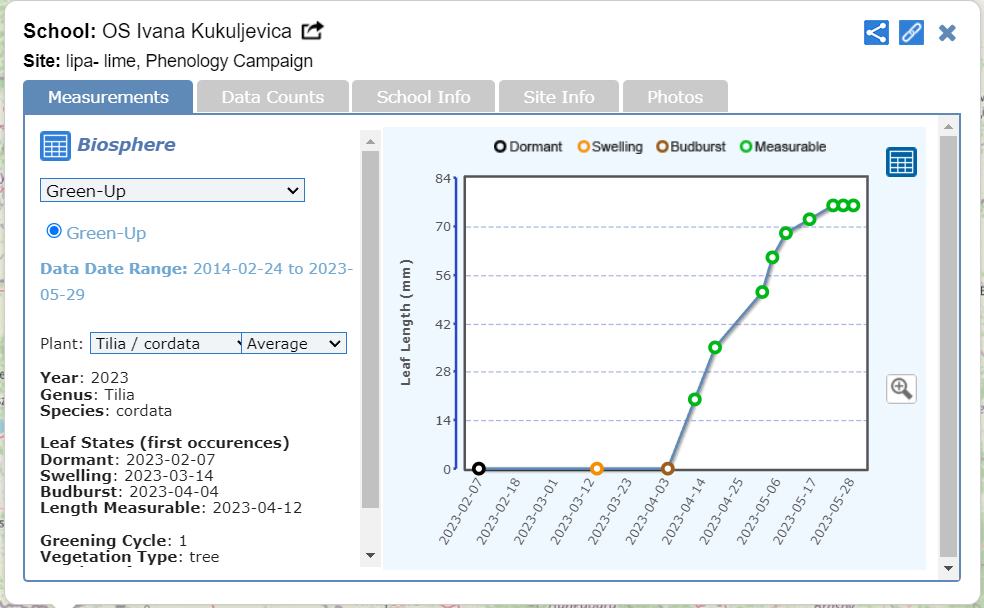984x608 pixels.
Task: Click the blue share icon
Action: coord(876,32)
